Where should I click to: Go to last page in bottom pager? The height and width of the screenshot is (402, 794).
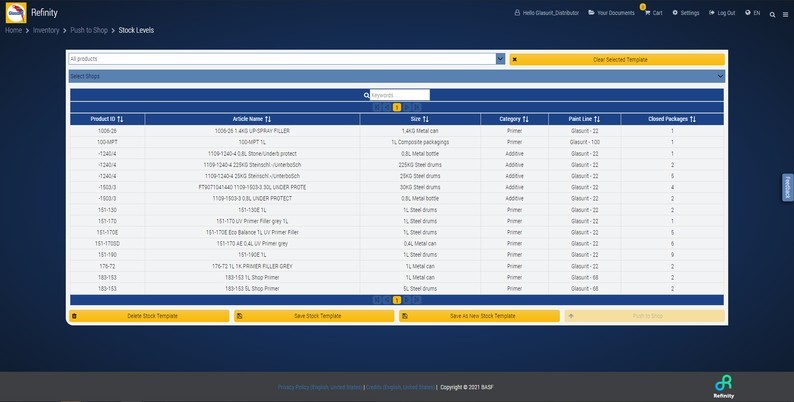click(x=417, y=300)
